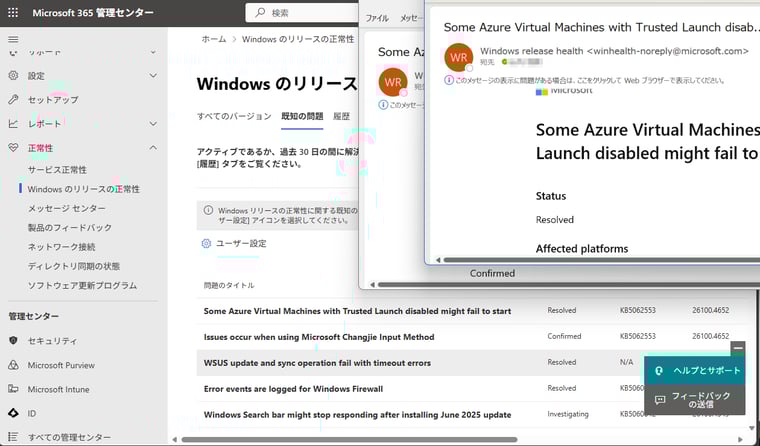Select Windows release health nav item
Viewport: 760px width, 446px height.
(83, 189)
